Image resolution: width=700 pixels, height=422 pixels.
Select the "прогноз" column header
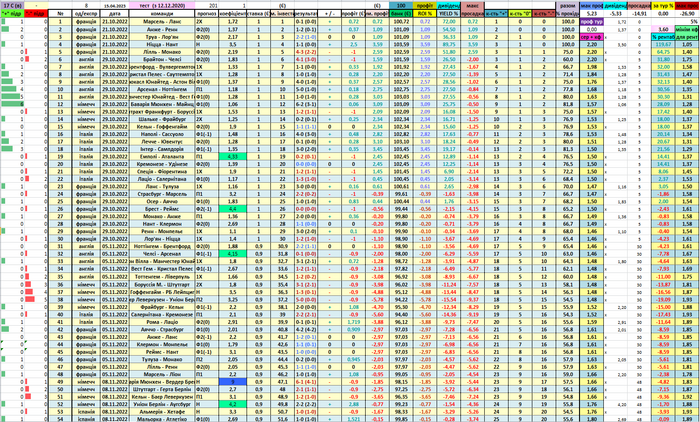click(x=207, y=14)
